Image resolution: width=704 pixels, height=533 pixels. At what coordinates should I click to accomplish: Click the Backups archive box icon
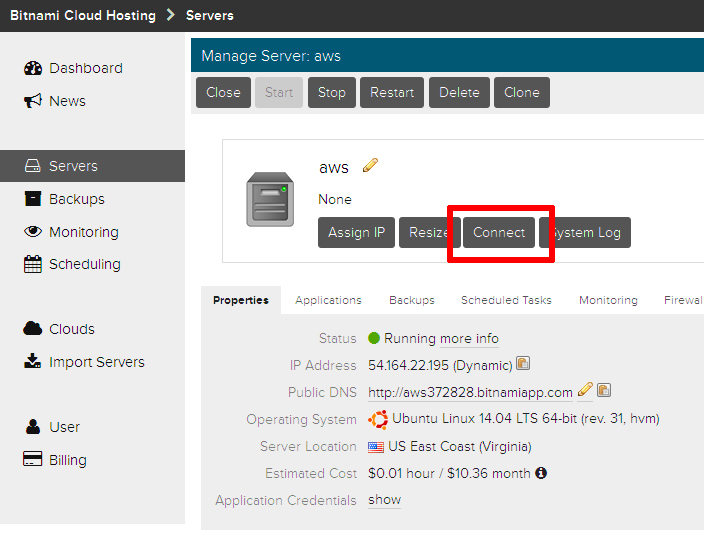[x=33, y=198]
